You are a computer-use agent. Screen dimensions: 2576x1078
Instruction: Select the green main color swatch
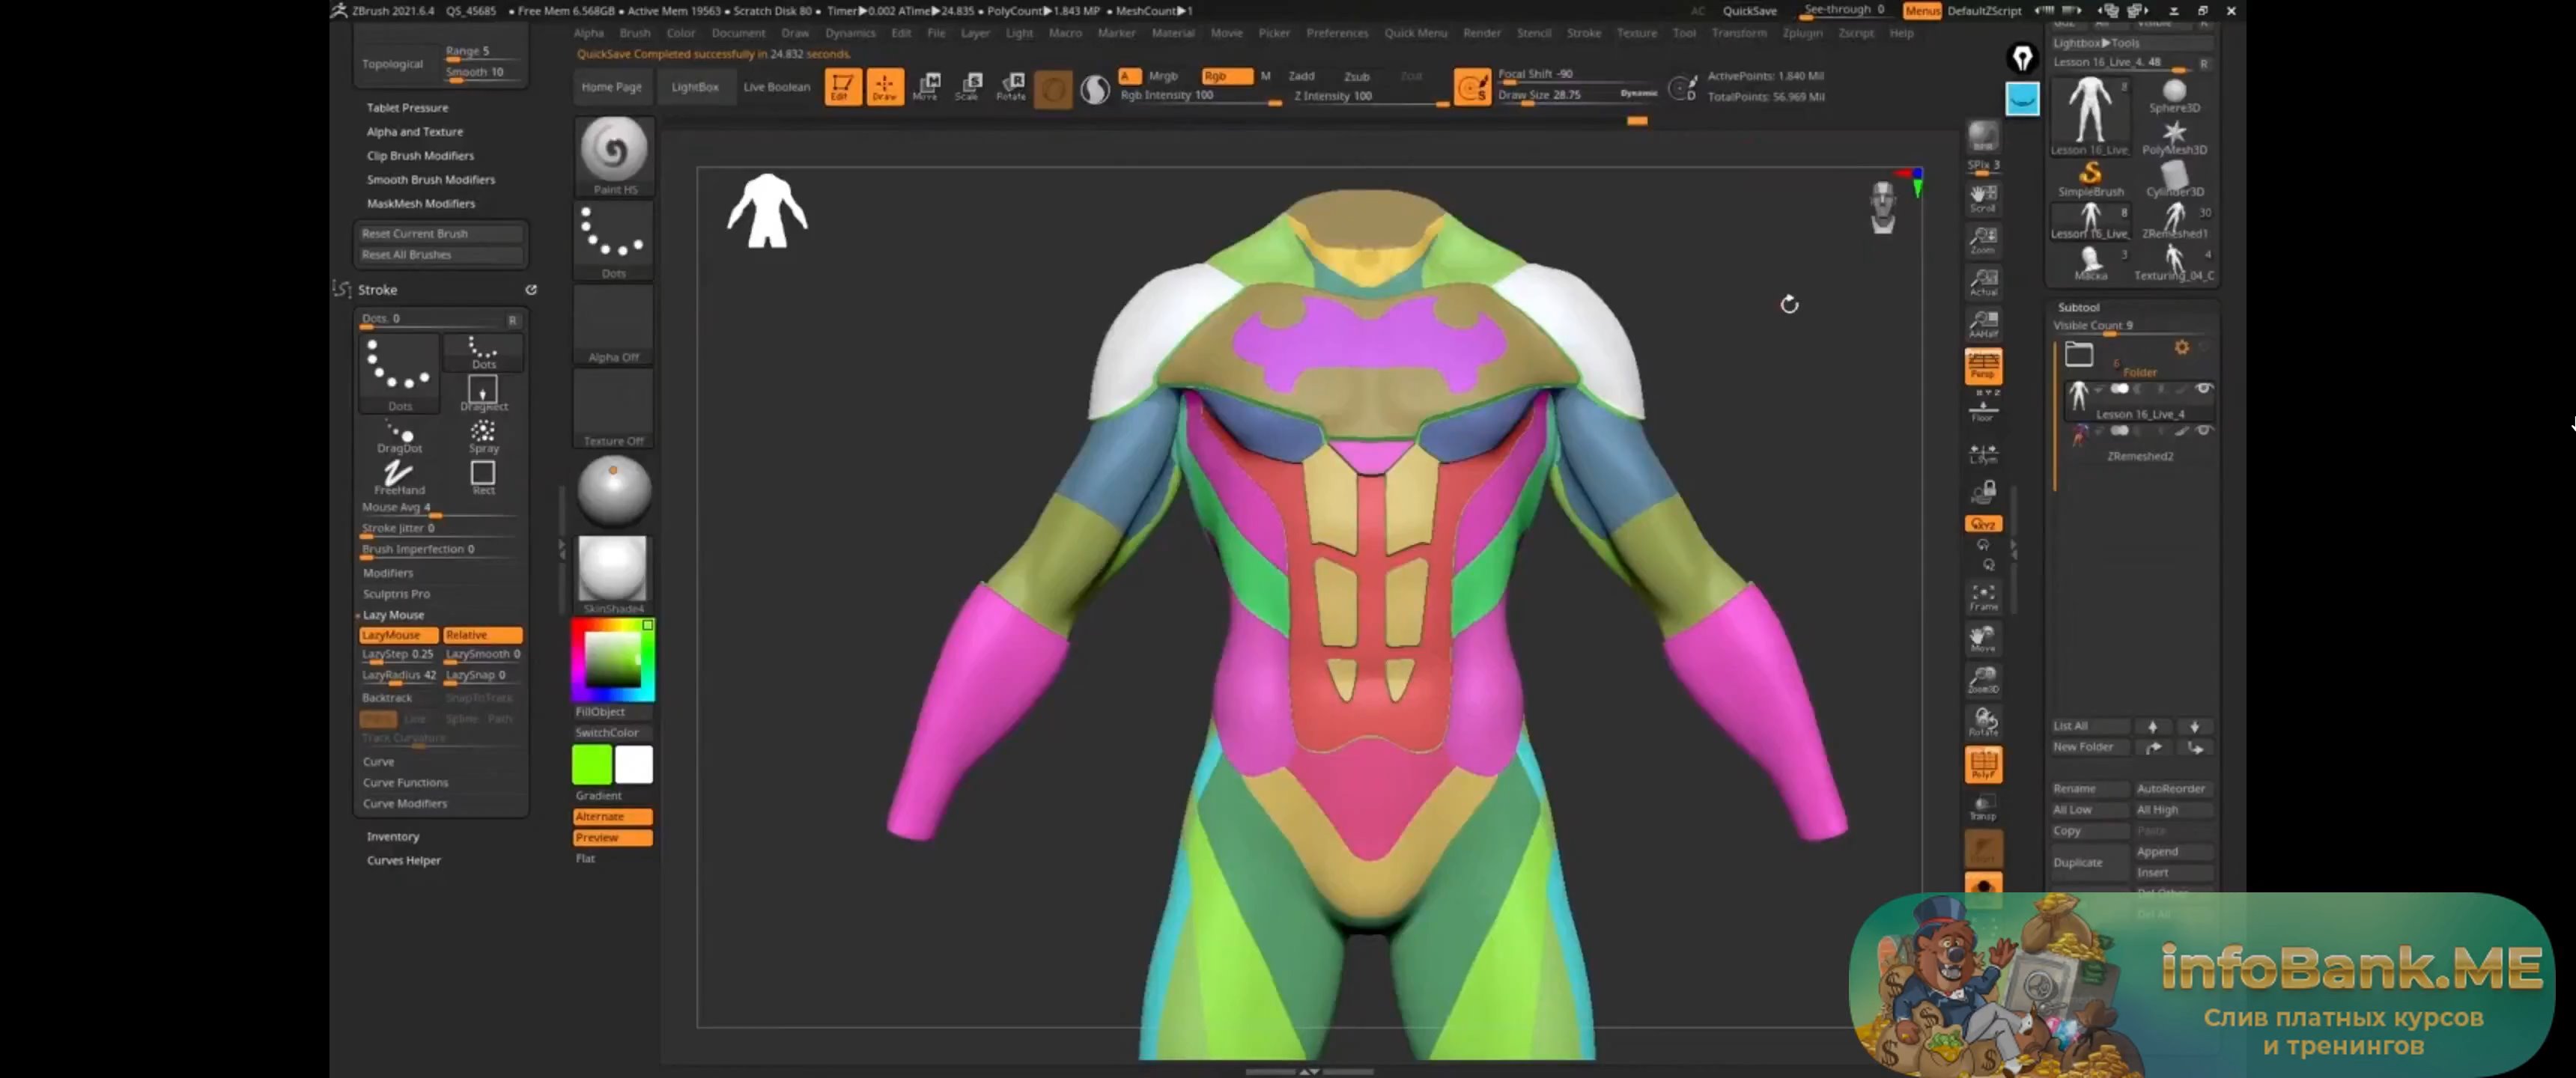[x=592, y=765]
